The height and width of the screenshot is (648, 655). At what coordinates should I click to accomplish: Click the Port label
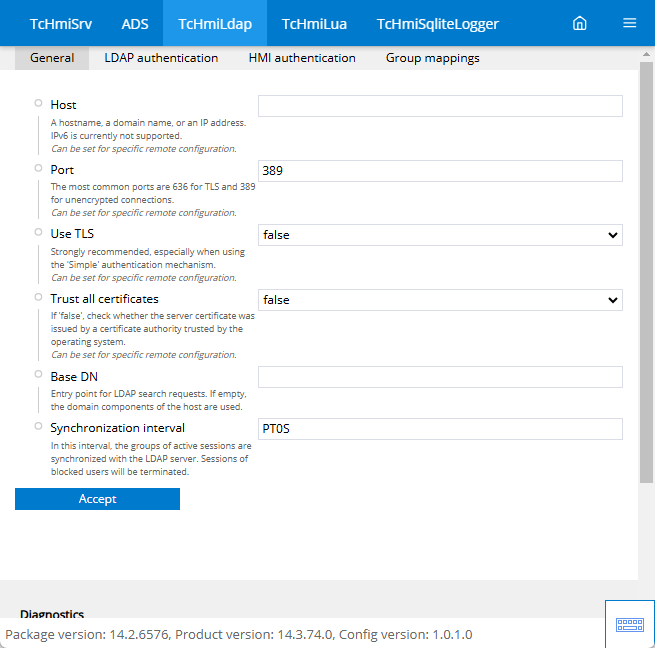coord(62,170)
